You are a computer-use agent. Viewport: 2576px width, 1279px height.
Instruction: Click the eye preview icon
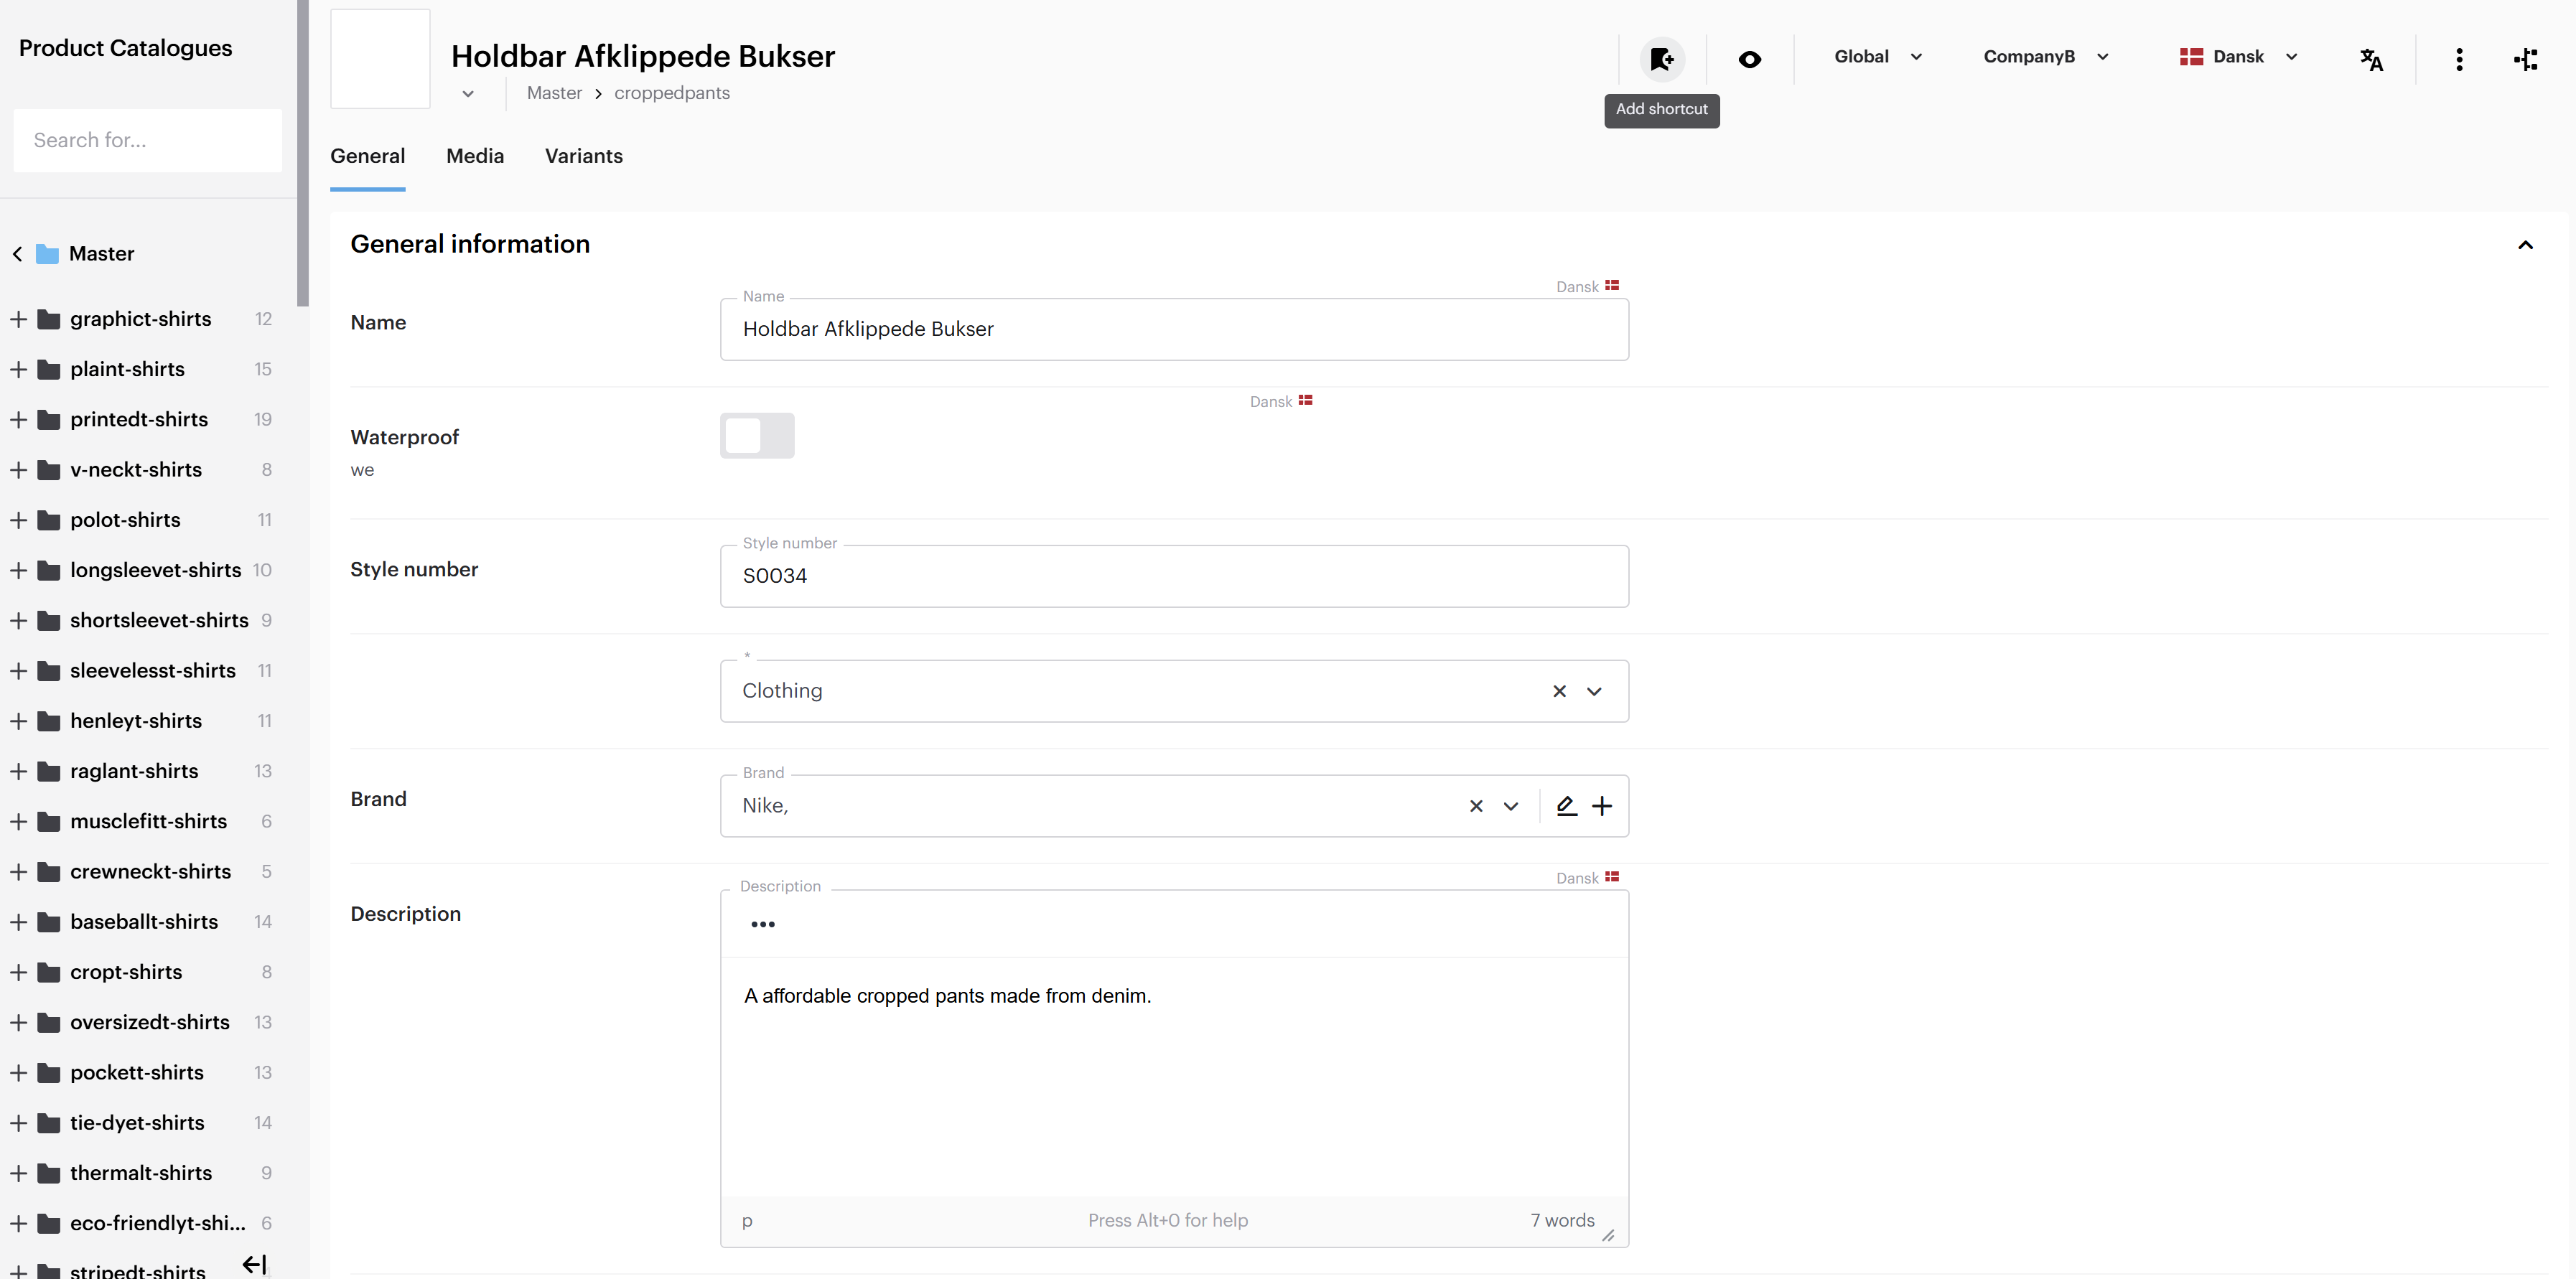pos(1749,59)
